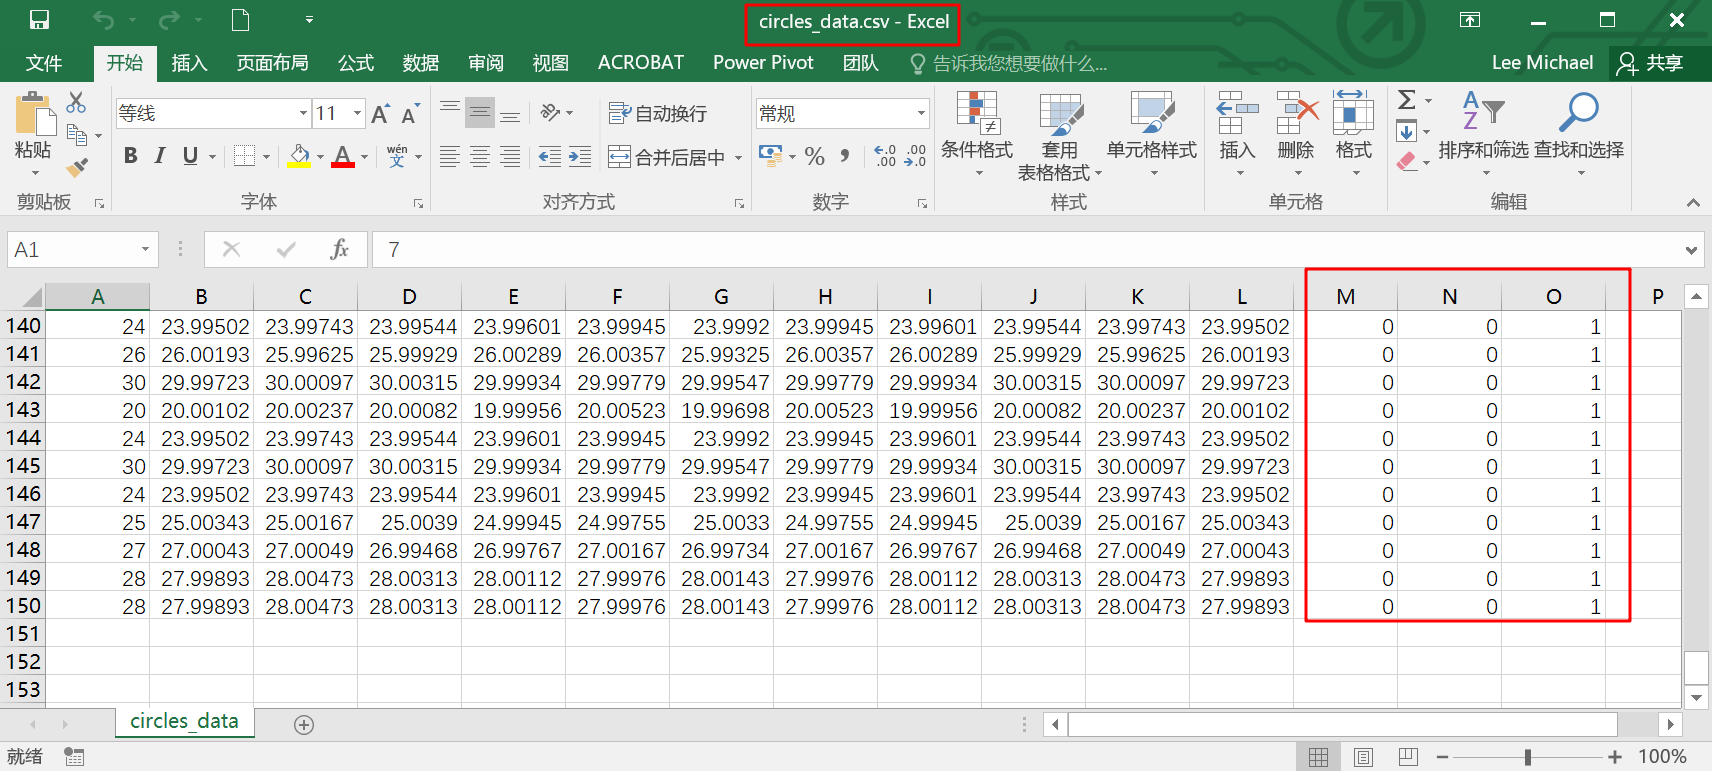Open Sort and Filter menu

[x=1484, y=134]
